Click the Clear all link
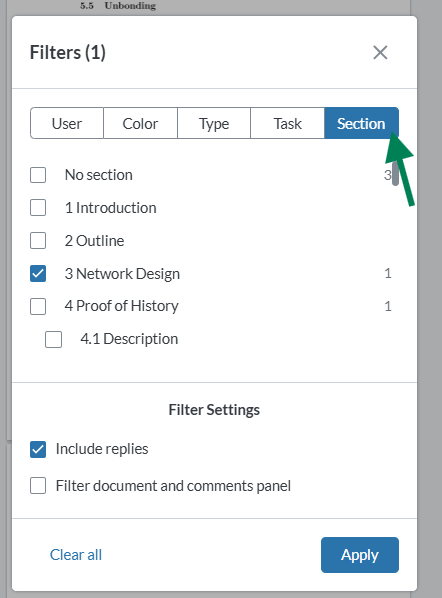Image resolution: width=442 pixels, height=598 pixels. 76,555
